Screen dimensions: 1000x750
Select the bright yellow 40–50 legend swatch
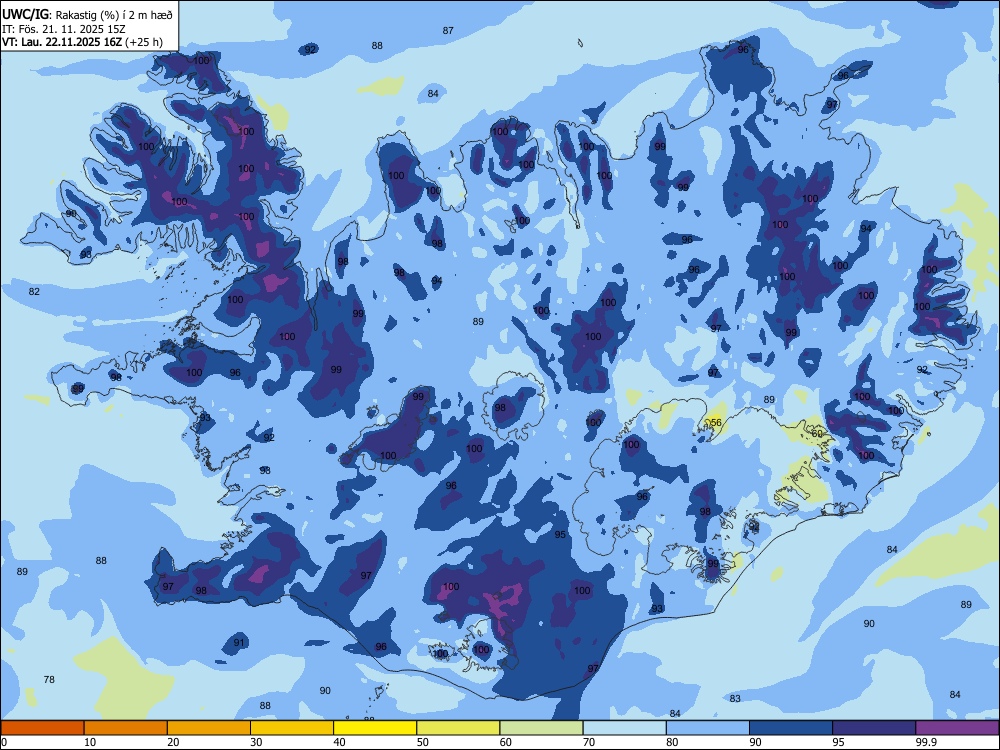(x=375, y=728)
